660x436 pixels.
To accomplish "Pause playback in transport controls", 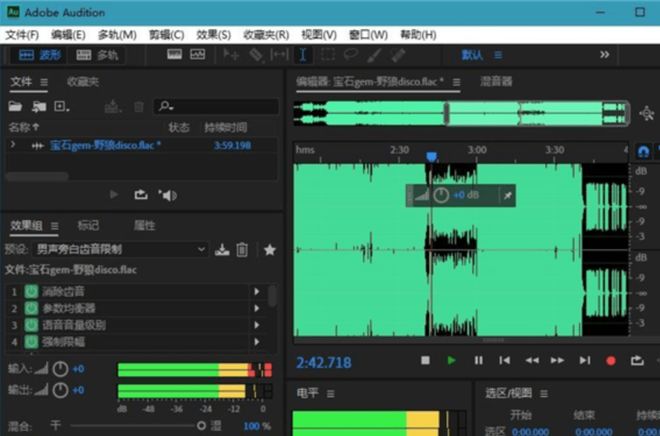I will click(479, 360).
